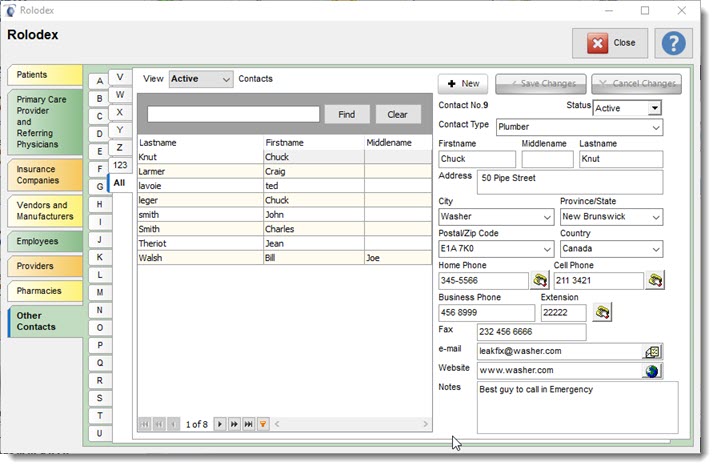The image size is (716, 469).
Task: Select letter A index tab
Action: (x=100, y=81)
